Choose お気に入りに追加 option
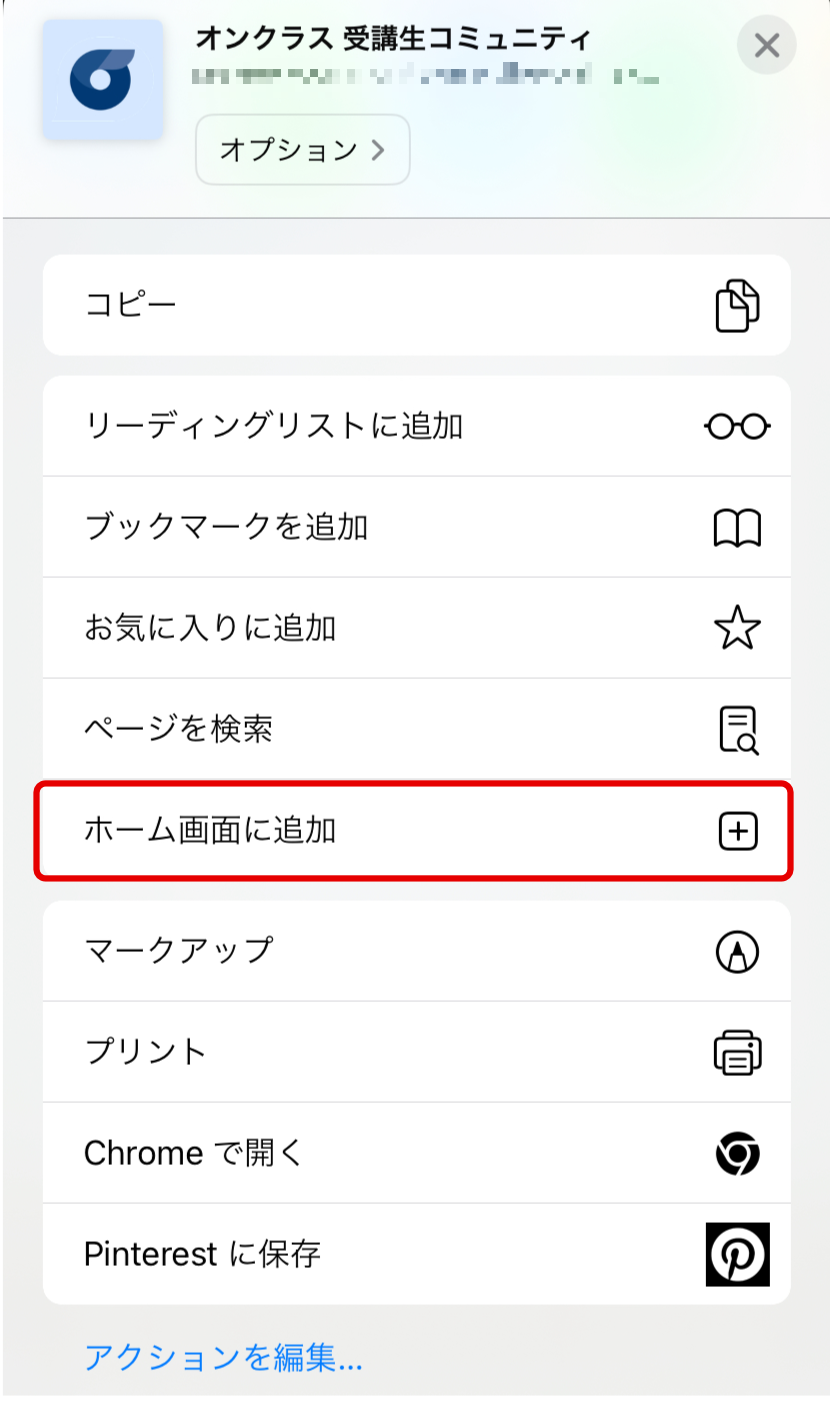This screenshot has width=830, height=1404. [417, 629]
